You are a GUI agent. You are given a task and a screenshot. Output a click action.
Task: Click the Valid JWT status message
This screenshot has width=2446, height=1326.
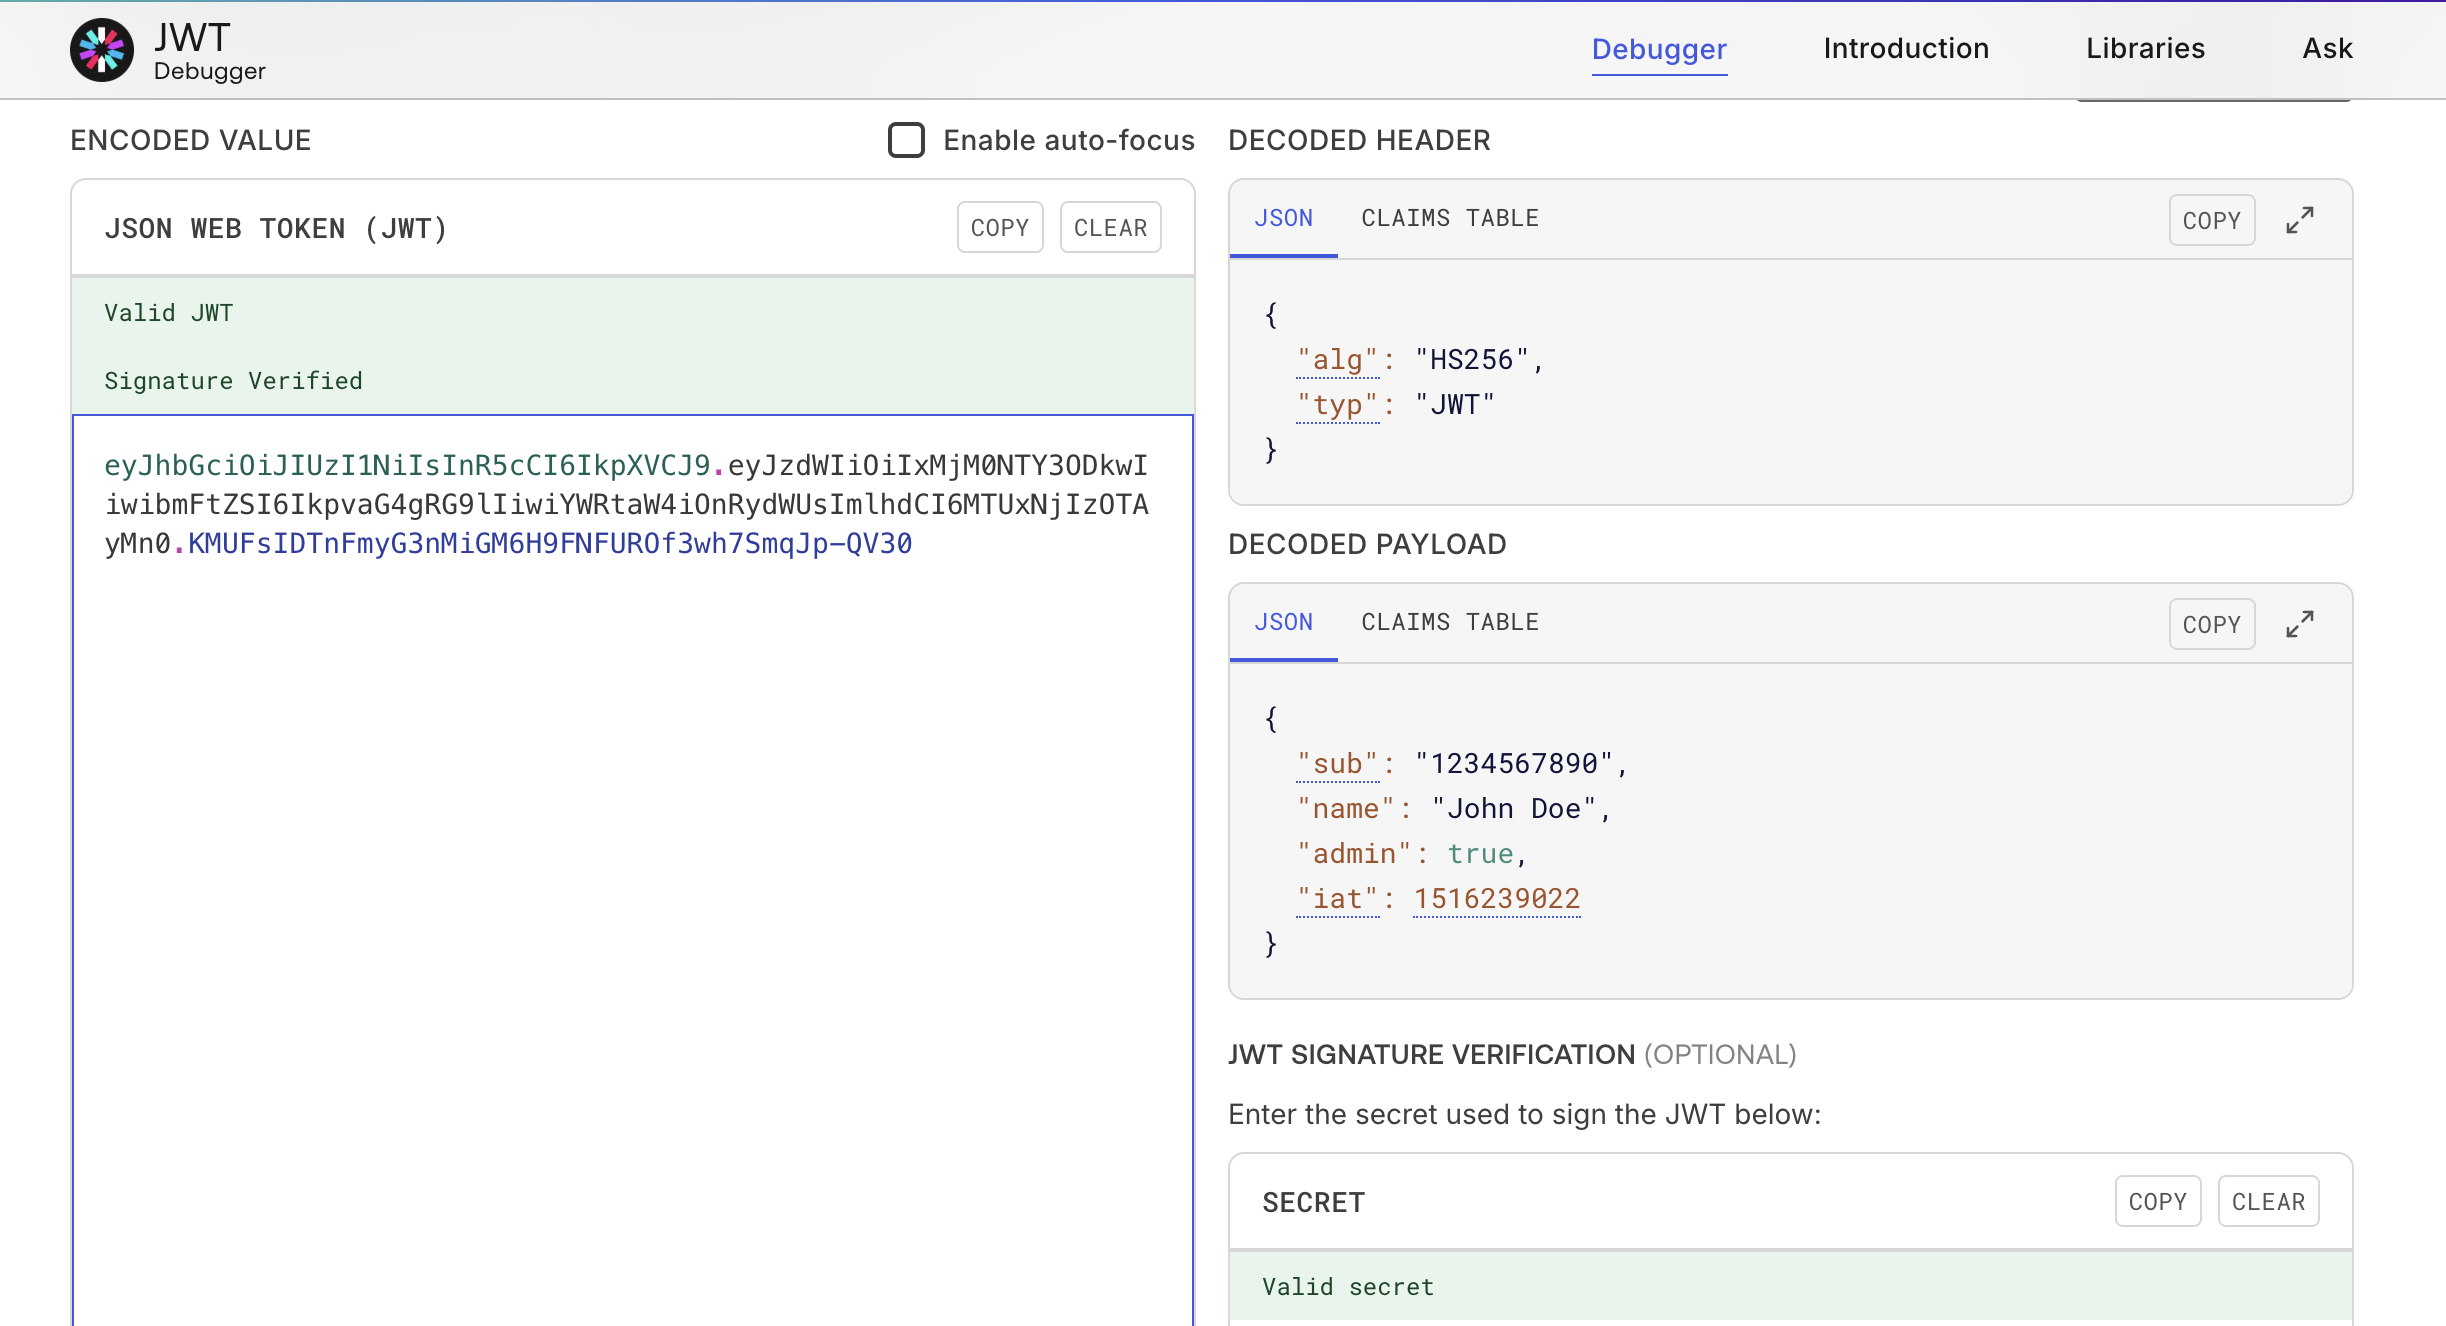click(168, 313)
